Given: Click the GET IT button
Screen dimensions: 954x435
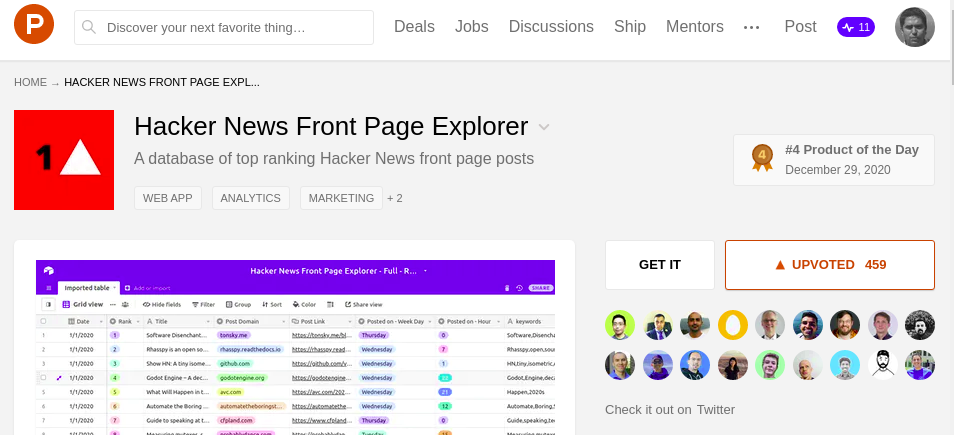Looking at the screenshot, I should tap(660, 265).
